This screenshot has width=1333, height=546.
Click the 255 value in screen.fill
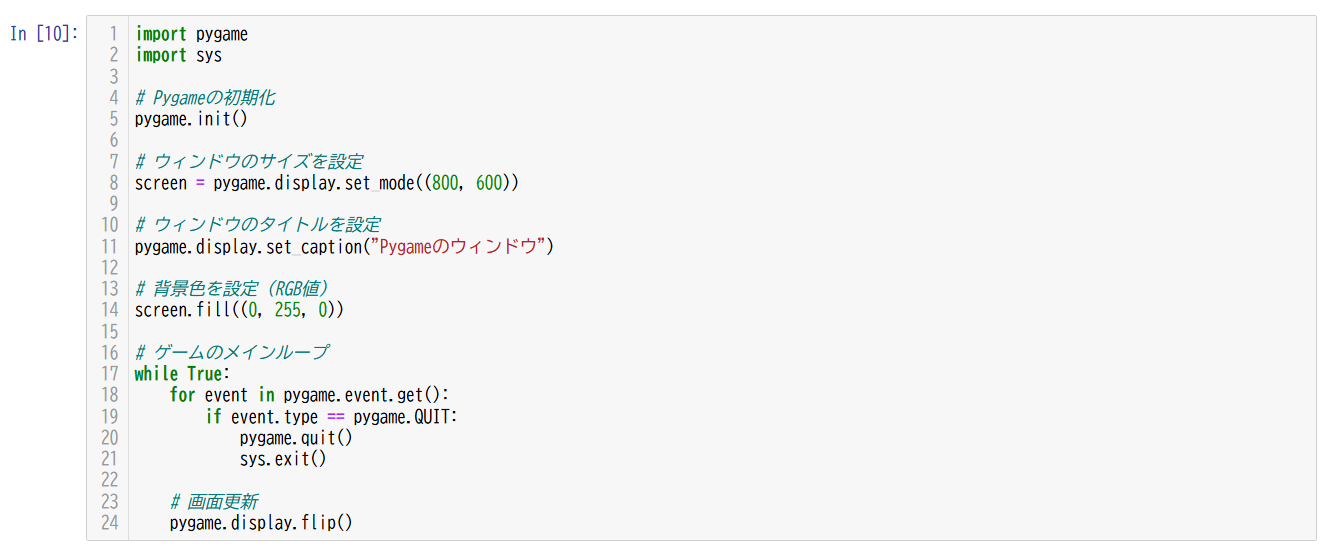click(288, 310)
